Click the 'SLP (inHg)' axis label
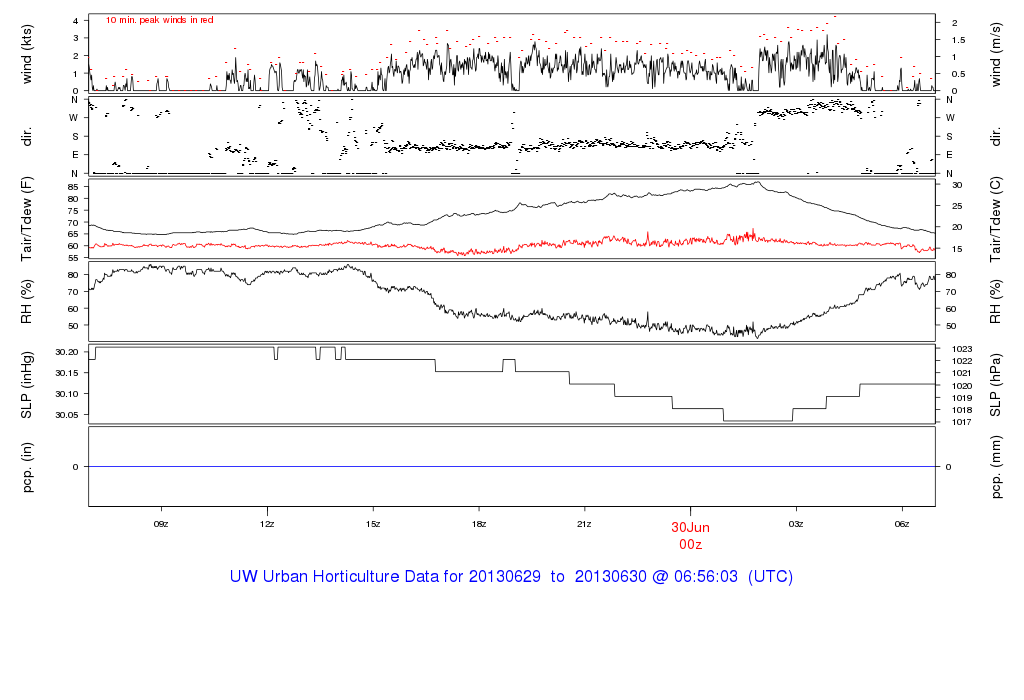The image size is (1024, 700). pos(27,385)
